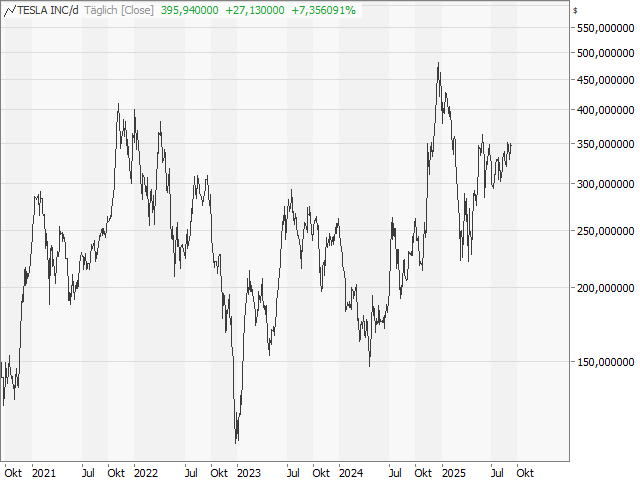Click the 2024 label on the time axis
This screenshot has height=480, width=640.
point(351,473)
